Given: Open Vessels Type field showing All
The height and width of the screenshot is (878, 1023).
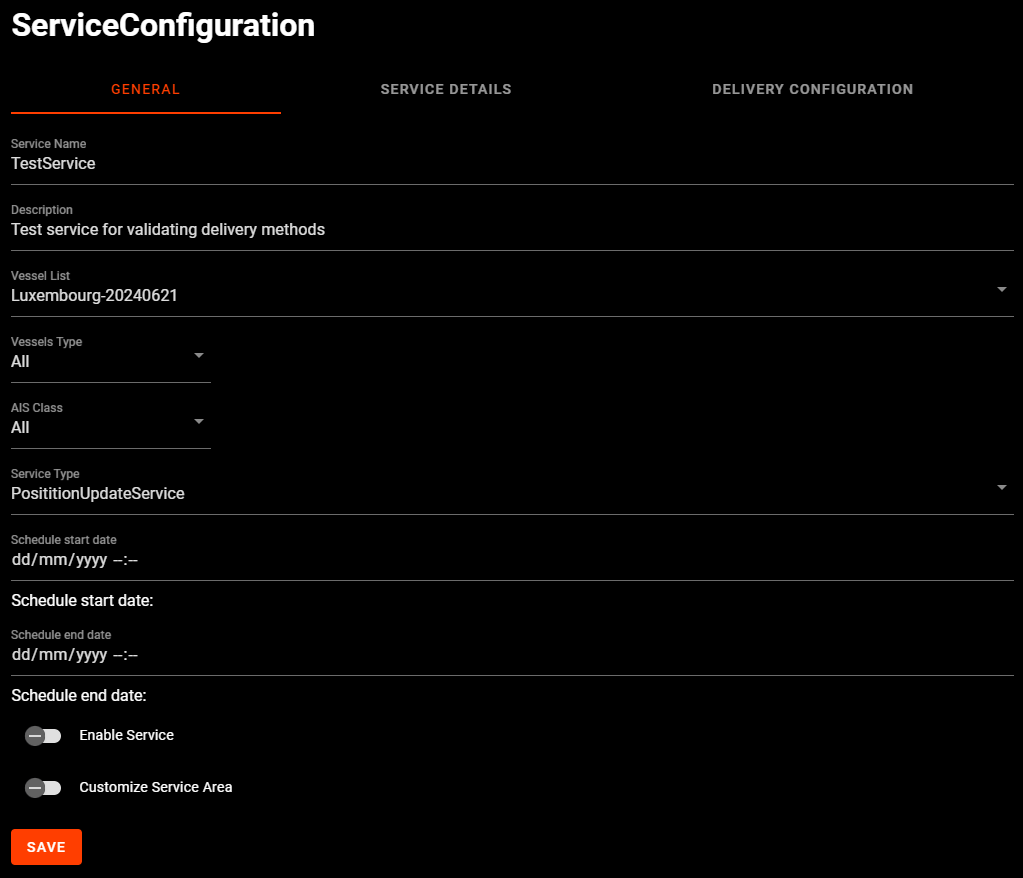Looking at the screenshot, I should 100,362.
